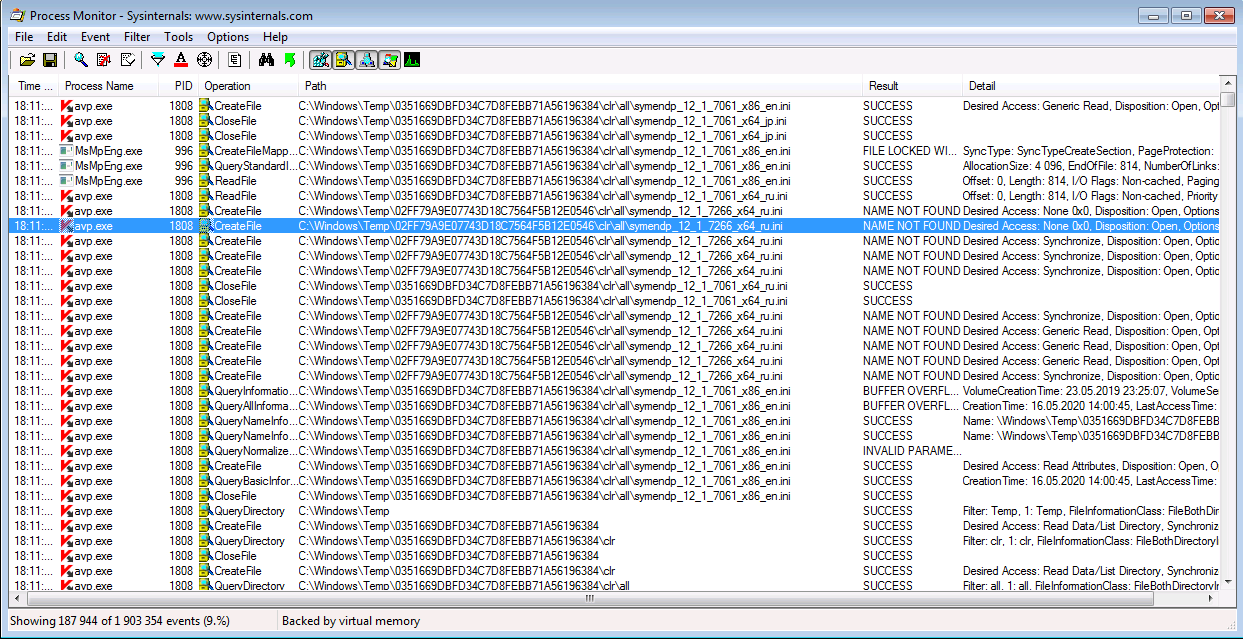Click the green Jump To Object arrow icon
Viewport: 1243px width, 641px height.
tap(289, 60)
